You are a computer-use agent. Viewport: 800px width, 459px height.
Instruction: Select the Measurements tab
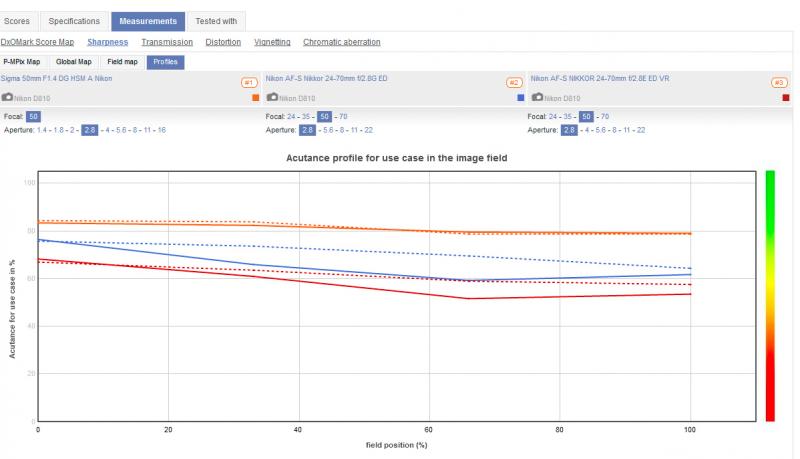pos(148,21)
